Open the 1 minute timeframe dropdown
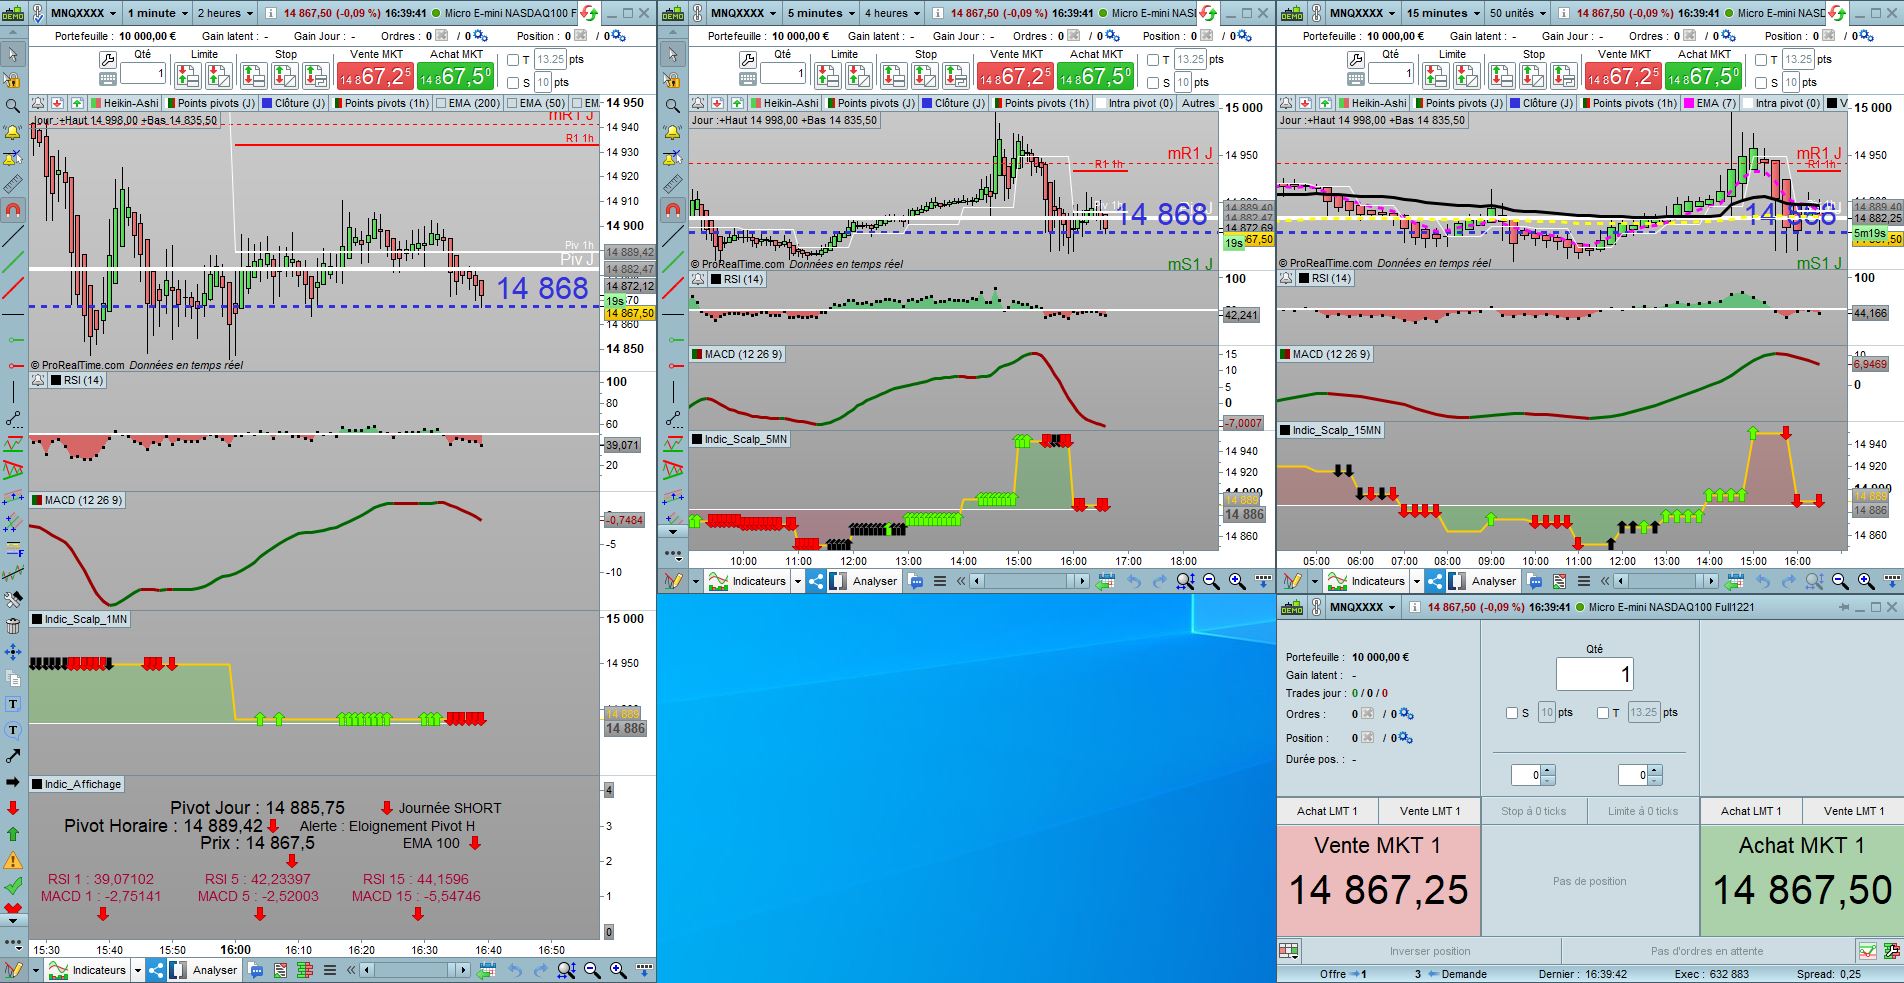 click(155, 13)
